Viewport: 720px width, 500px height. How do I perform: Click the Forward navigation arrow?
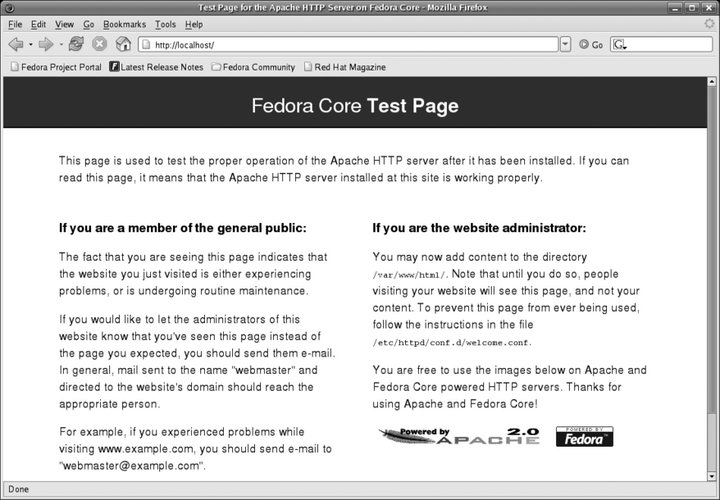tap(45, 45)
